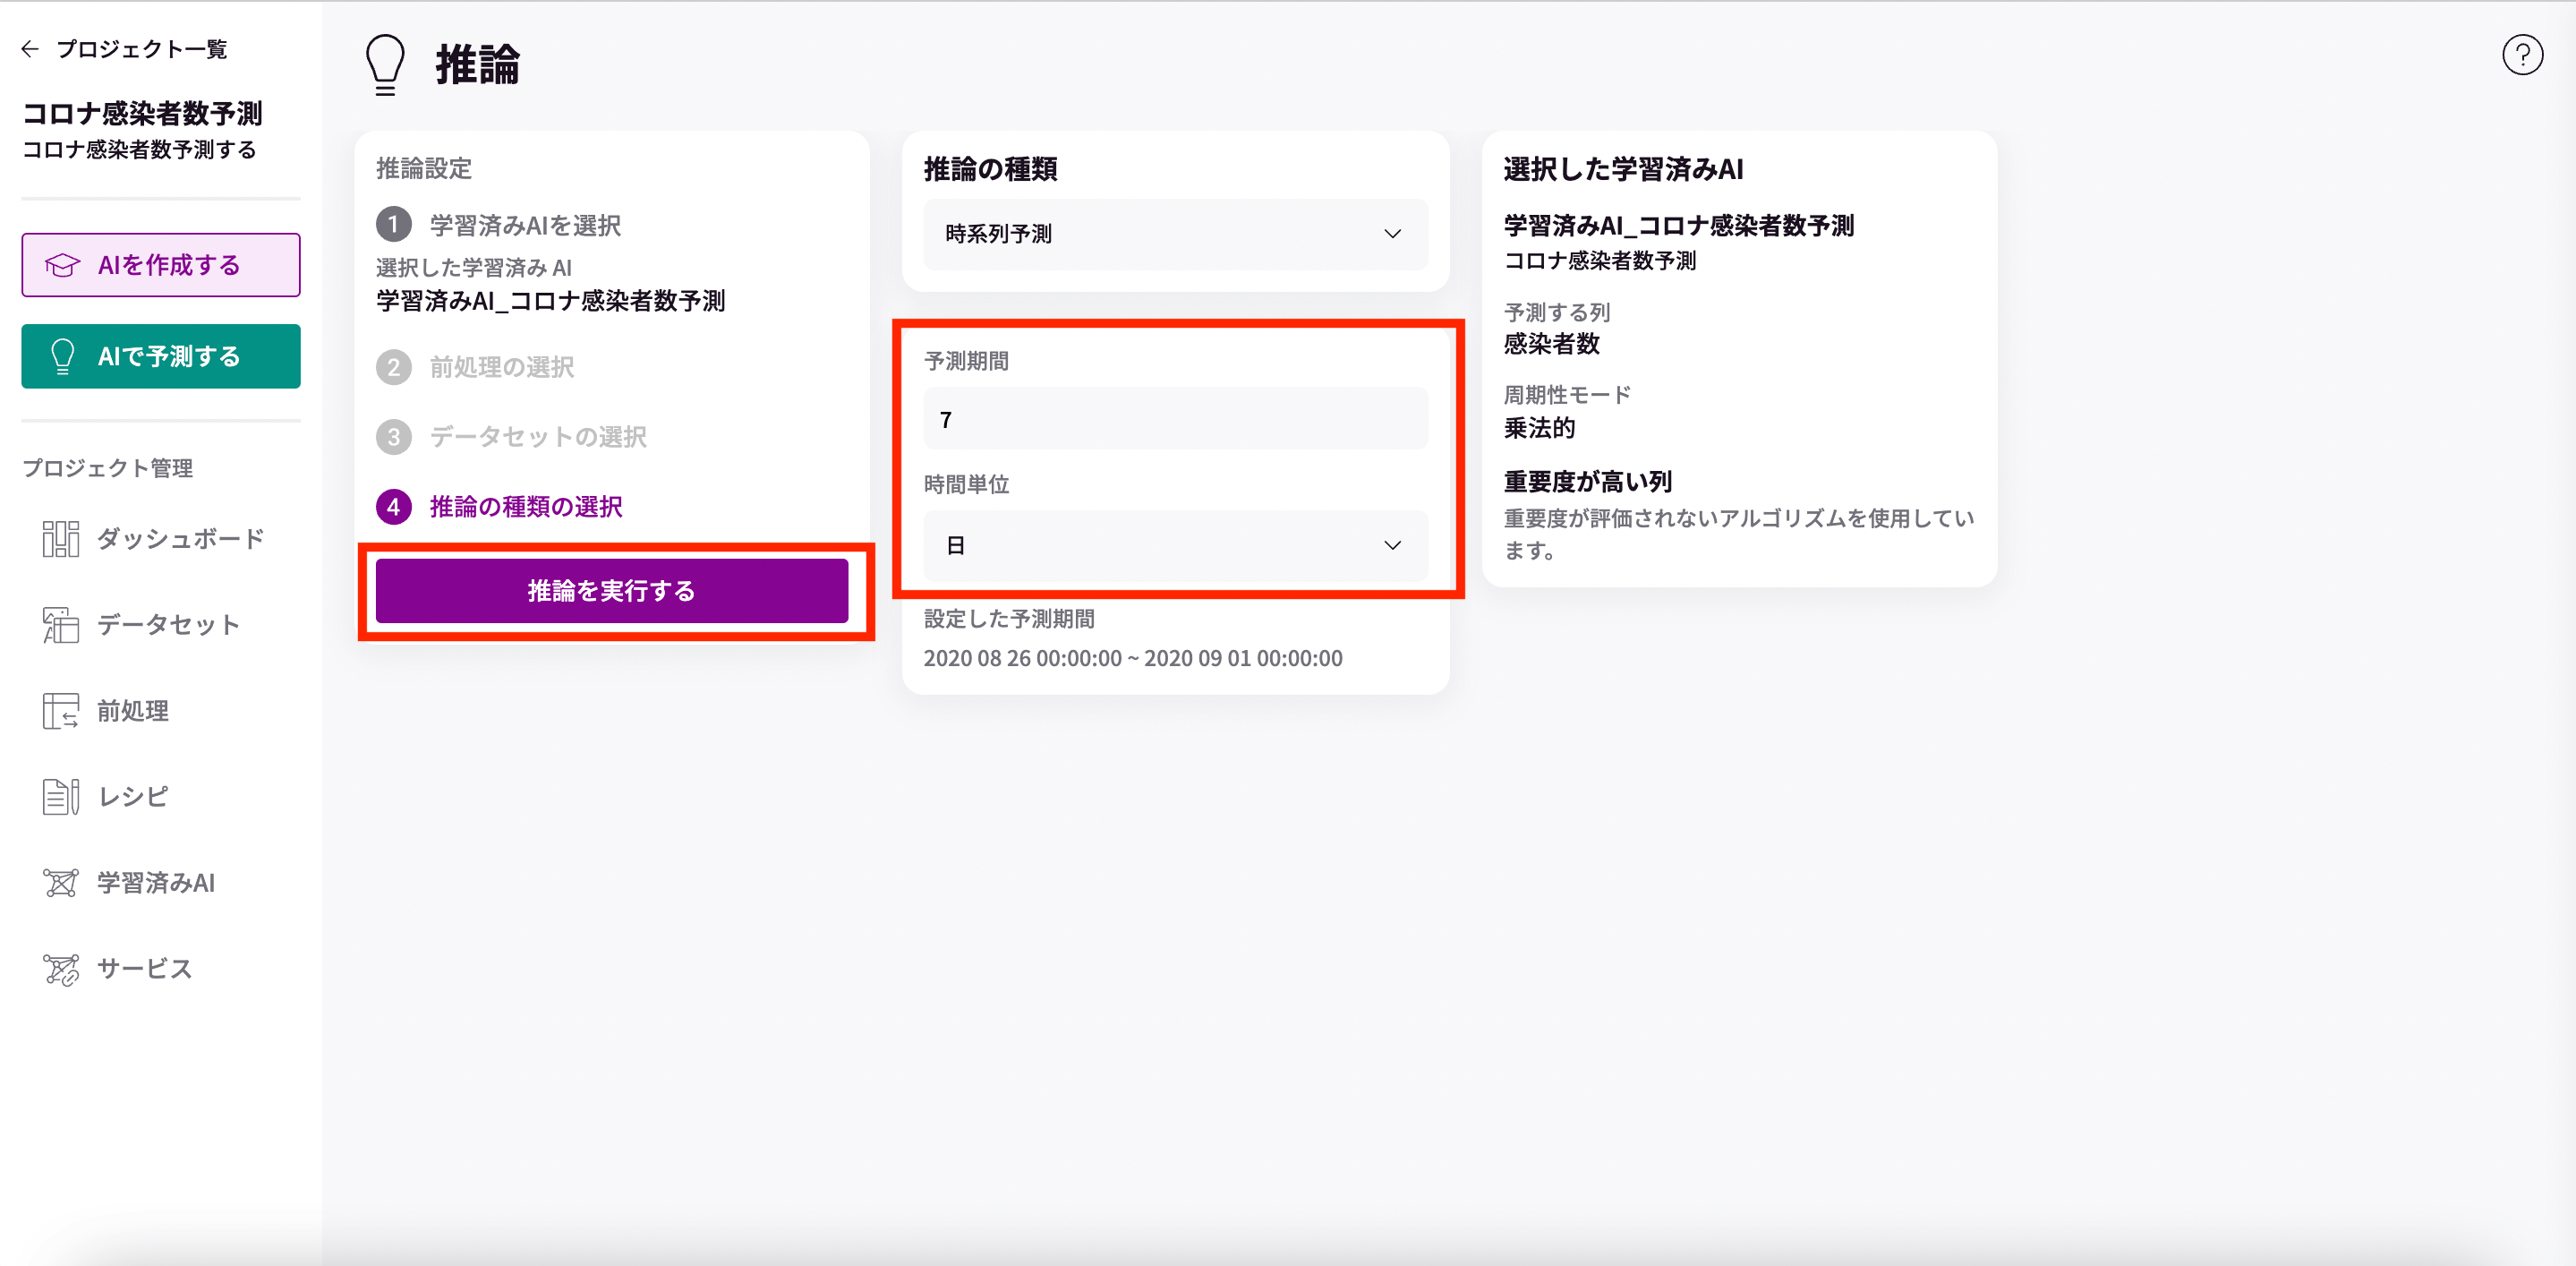
Task: Click the back arrow beside プロジェクト一覧
Action: [30, 49]
